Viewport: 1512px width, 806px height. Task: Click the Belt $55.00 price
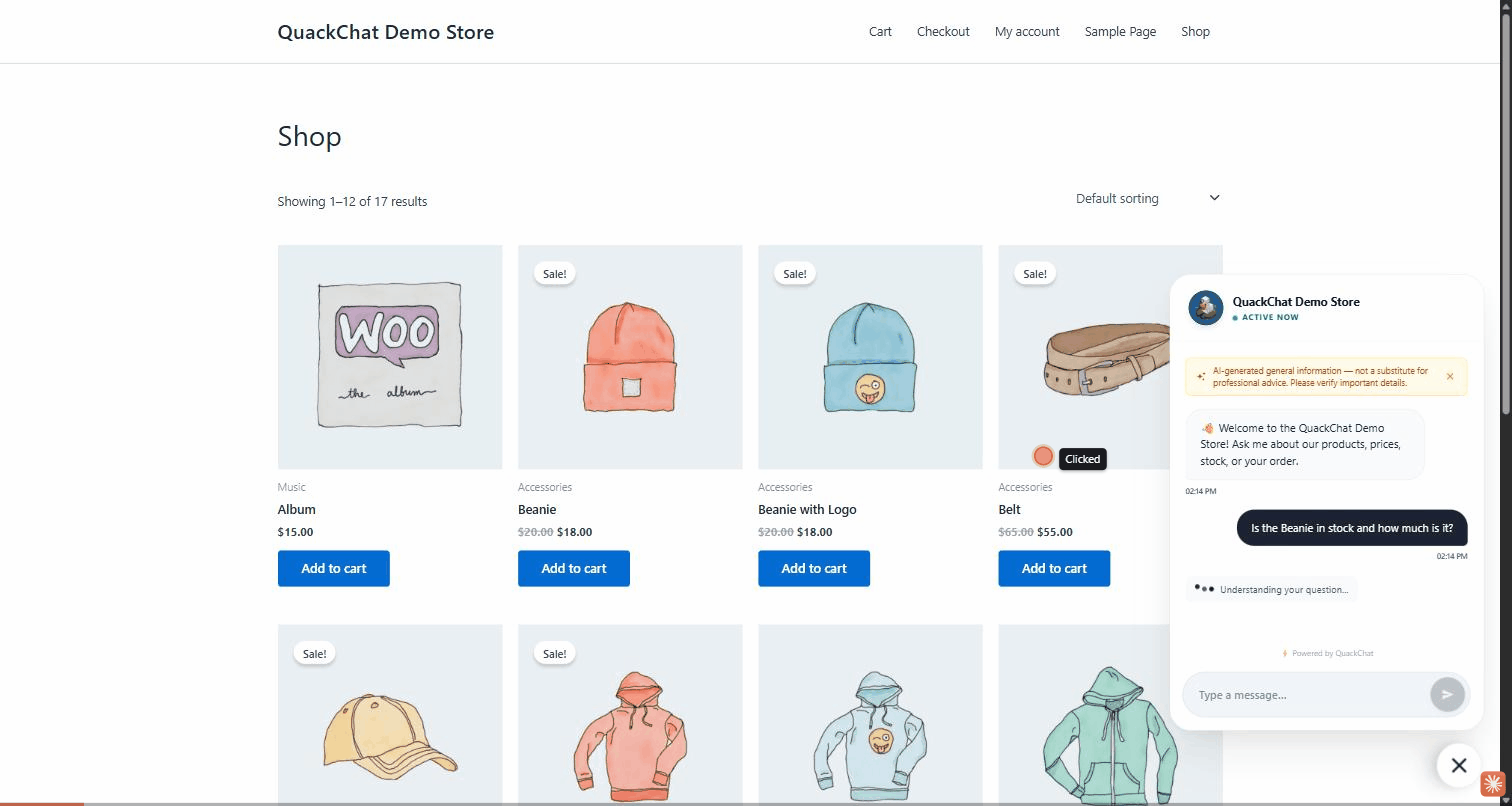click(x=1055, y=532)
